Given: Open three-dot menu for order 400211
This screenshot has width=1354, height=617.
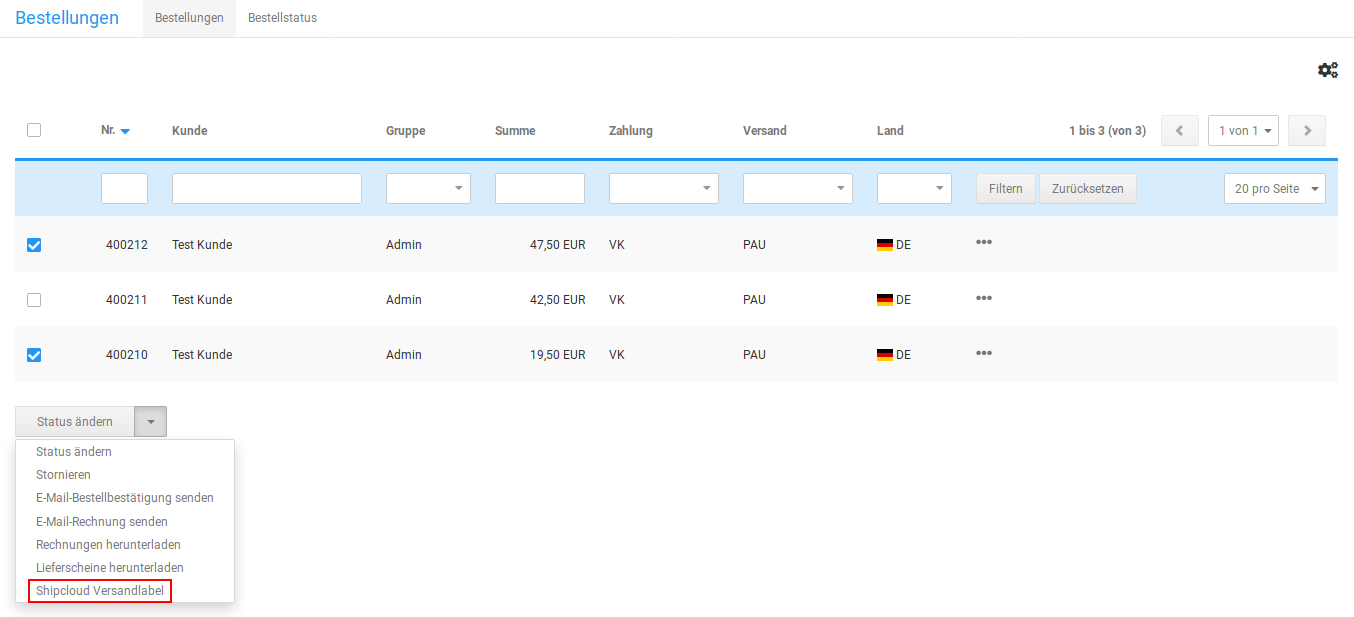Looking at the screenshot, I should [x=984, y=298].
